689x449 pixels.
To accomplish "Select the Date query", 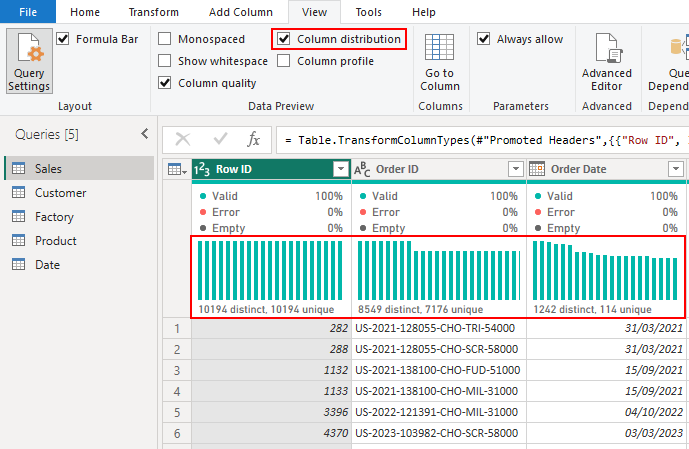I will (x=79, y=264).
